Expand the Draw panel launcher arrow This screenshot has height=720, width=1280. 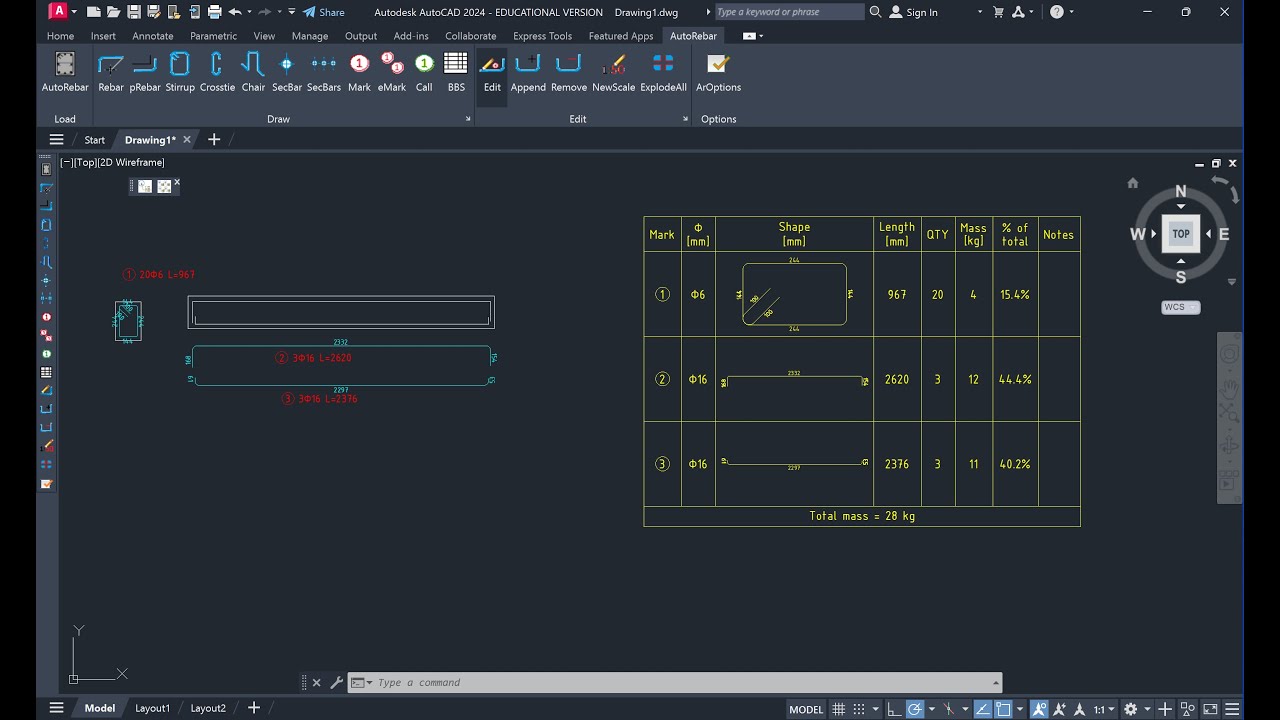pyautogui.click(x=468, y=119)
